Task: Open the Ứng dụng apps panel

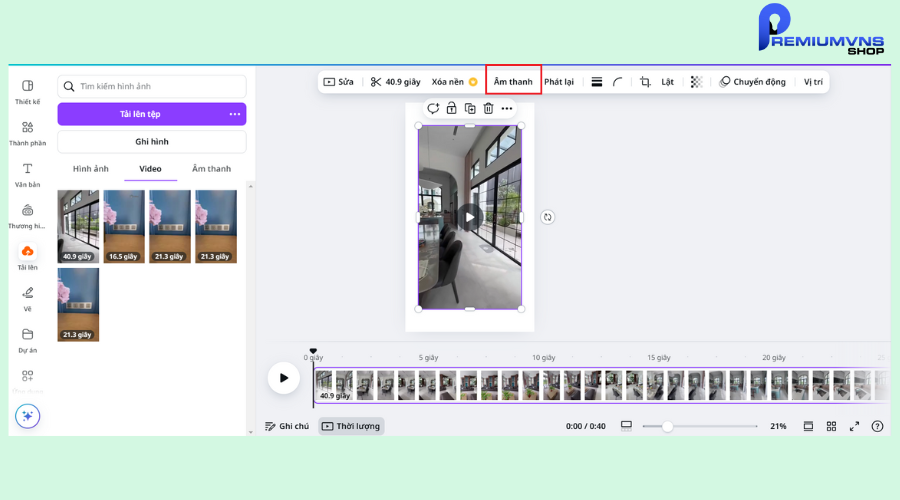Action: point(27,381)
